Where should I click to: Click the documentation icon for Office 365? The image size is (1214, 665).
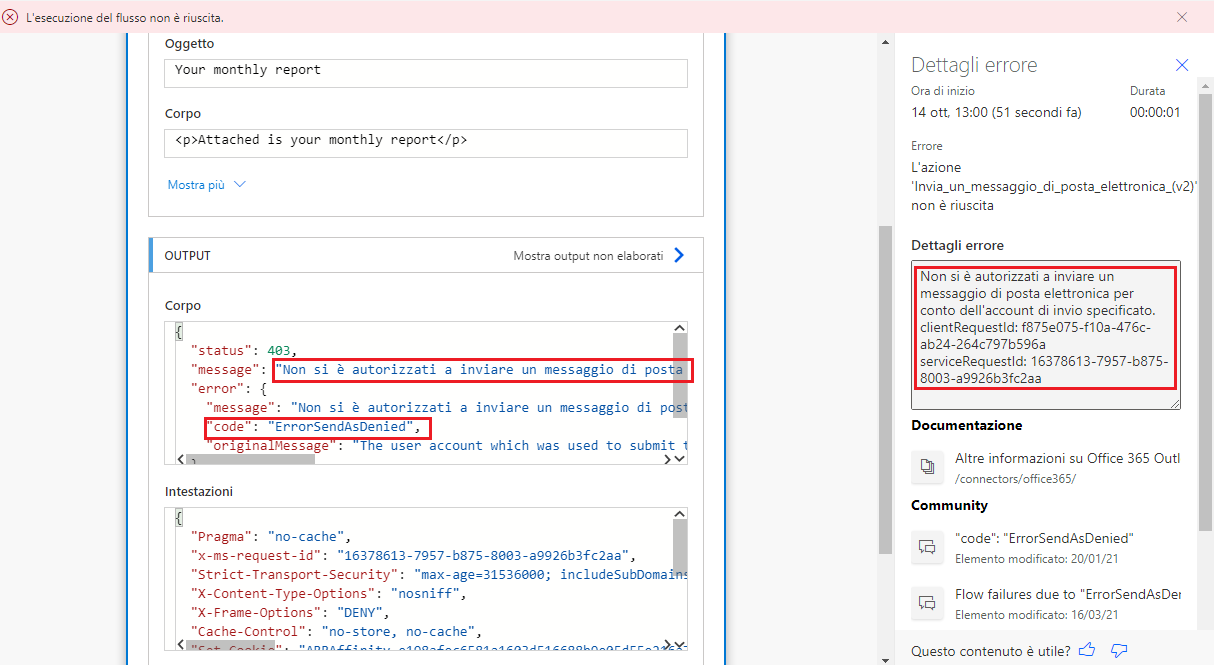pyautogui.click(x=927, y=467)
